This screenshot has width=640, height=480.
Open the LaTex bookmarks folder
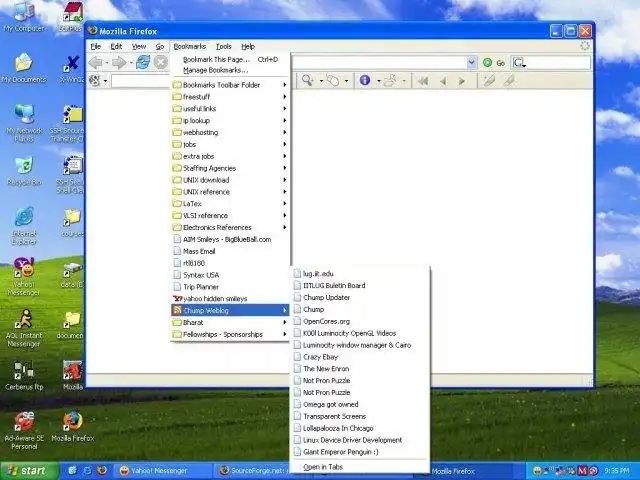(x=231, y=204)
